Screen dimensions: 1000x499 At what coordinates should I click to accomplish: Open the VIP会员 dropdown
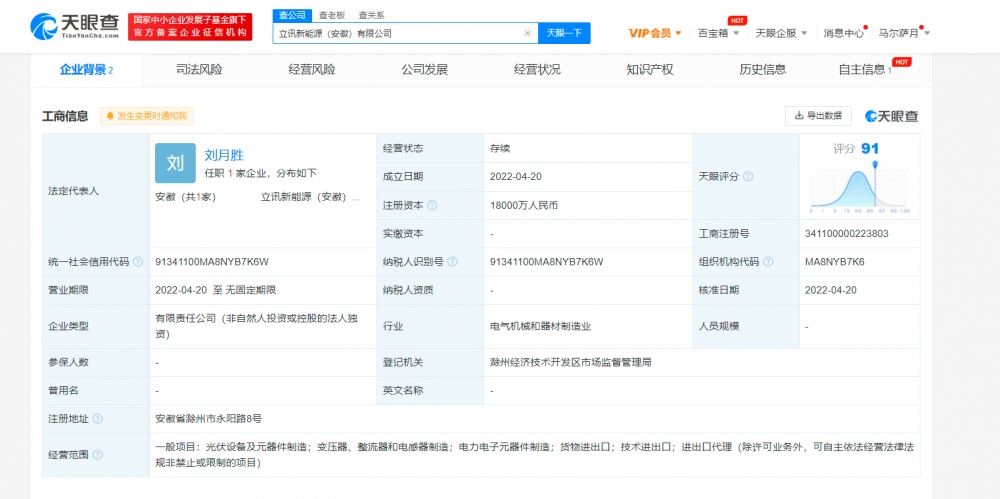tap(655, 33)
